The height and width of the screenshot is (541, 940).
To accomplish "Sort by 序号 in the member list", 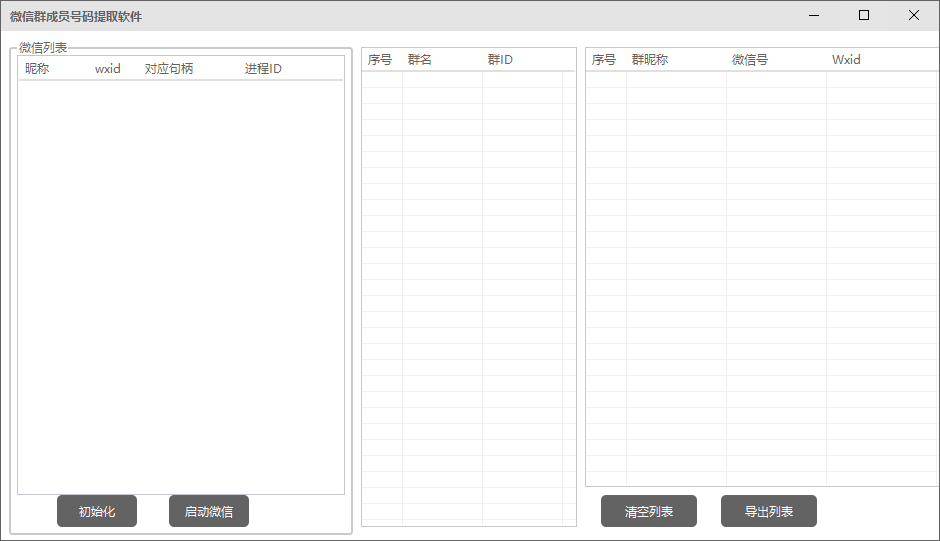I will 604,59.
